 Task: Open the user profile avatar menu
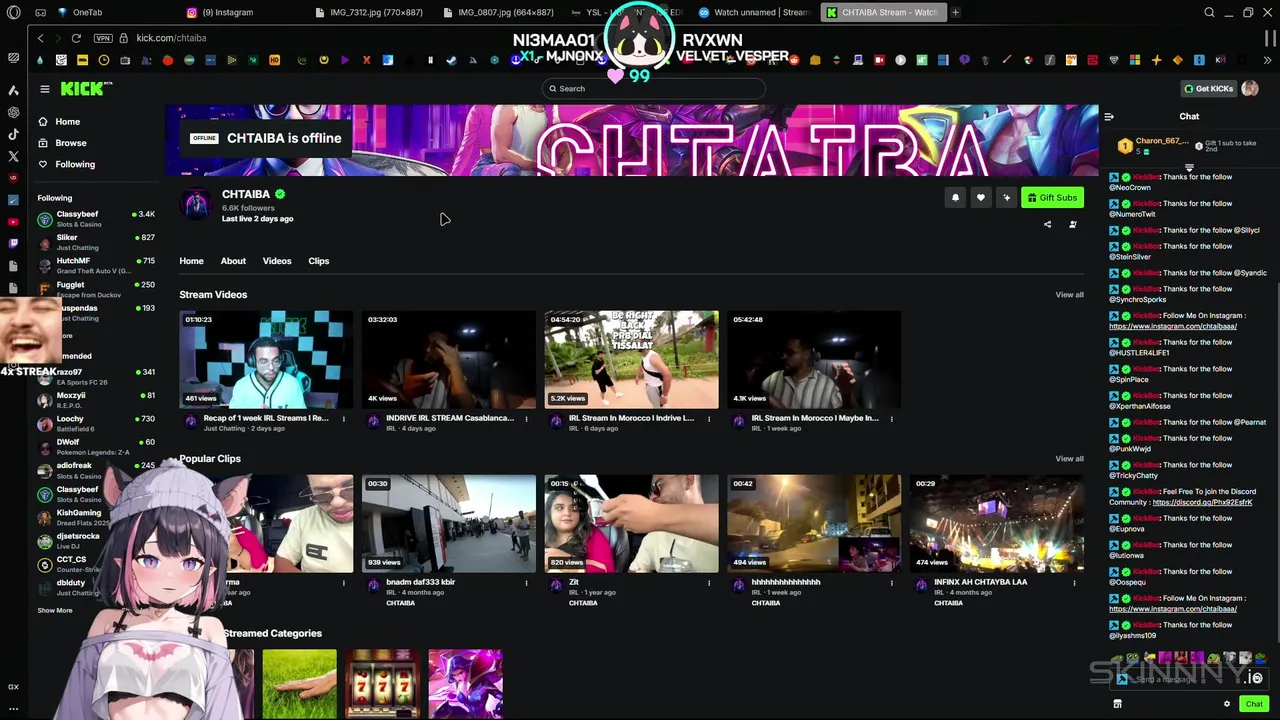(x=1250, y=89)
